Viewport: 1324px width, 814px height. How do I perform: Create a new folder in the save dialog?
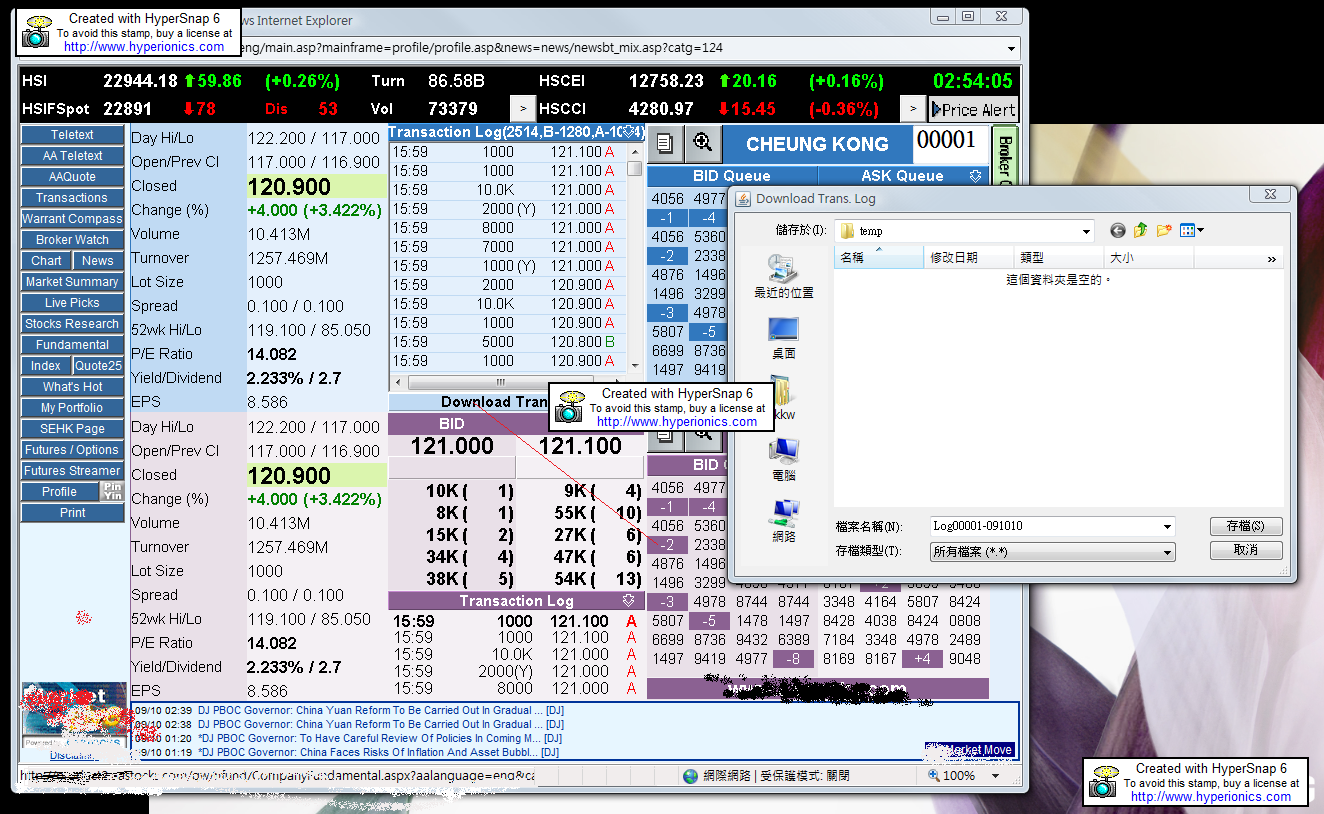[1163, 231]
